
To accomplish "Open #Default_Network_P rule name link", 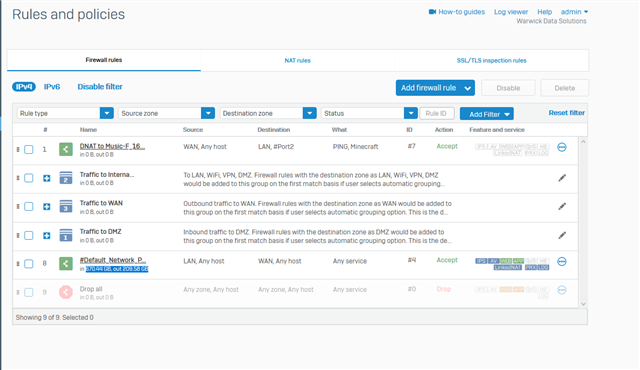I will point(113,260).
